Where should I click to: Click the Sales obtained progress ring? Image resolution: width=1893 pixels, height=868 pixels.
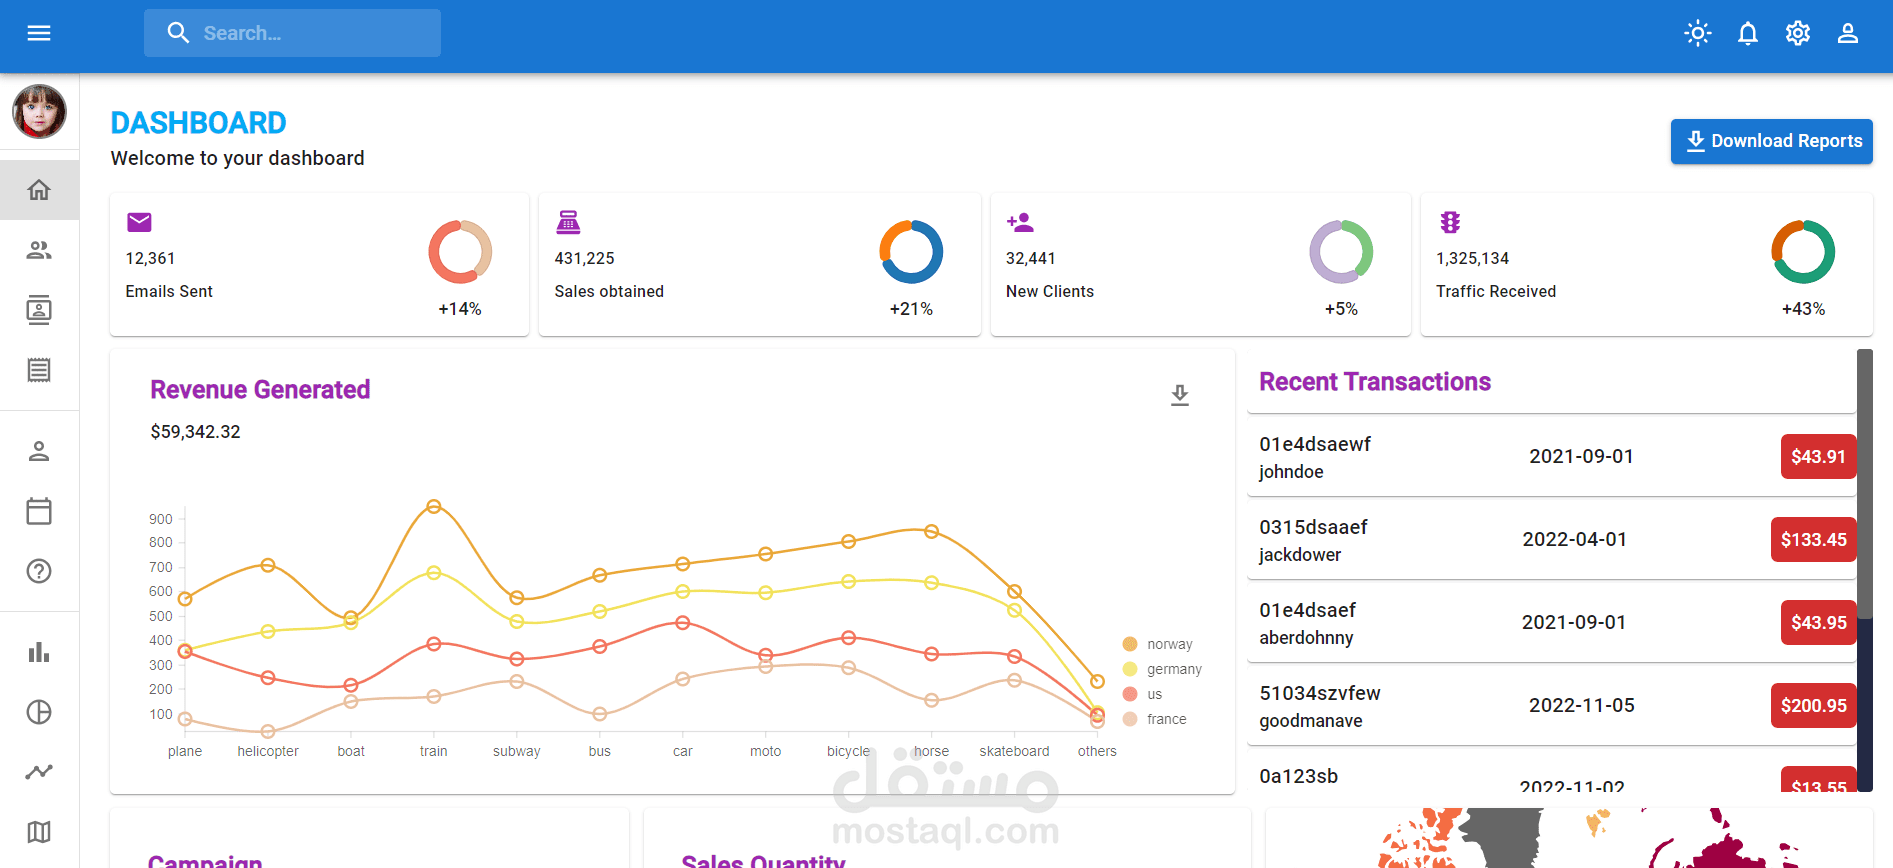click(911, 252)
